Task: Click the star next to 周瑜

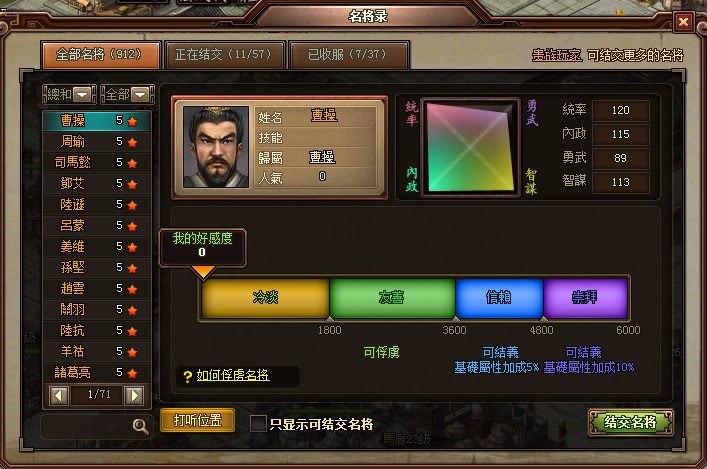Action: point(132,143)
